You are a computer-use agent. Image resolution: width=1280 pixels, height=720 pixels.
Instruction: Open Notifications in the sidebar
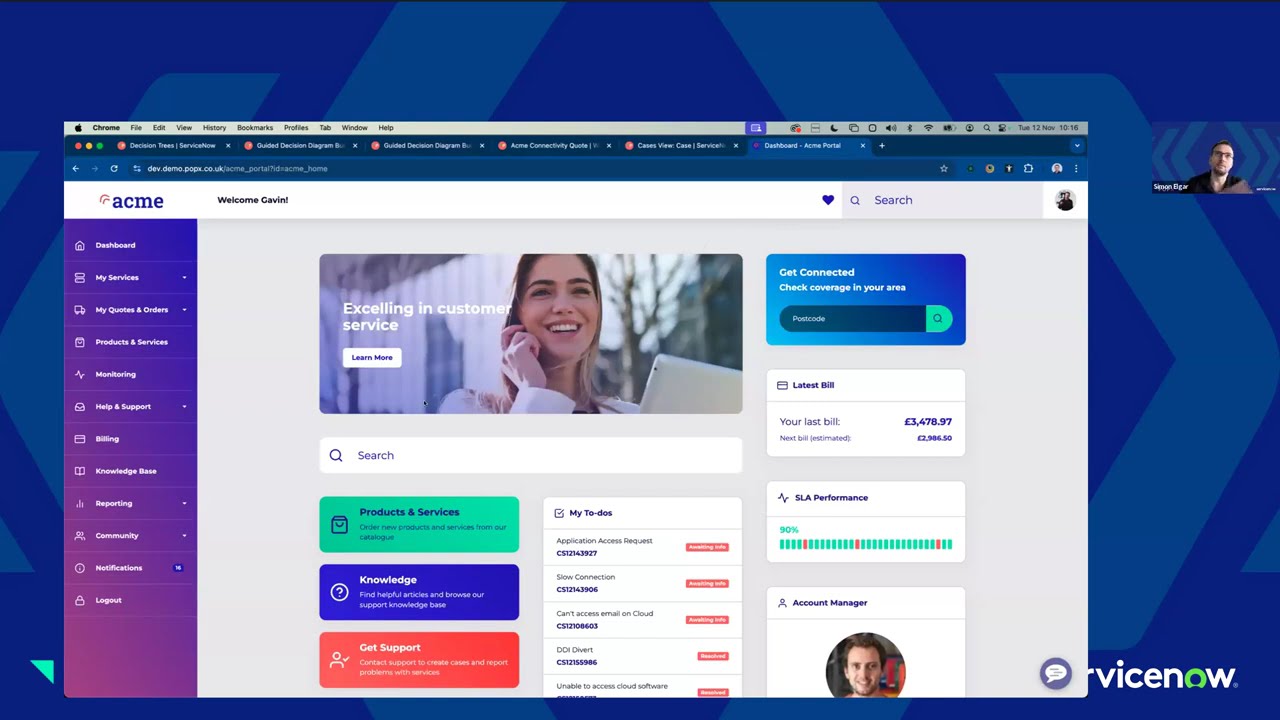130,568
